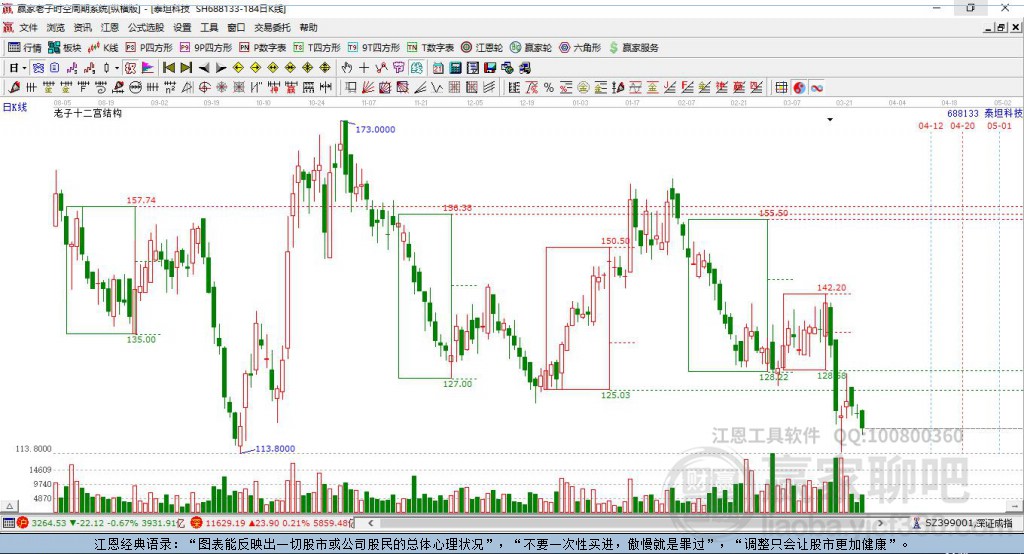Open the 江恩轮 Gann wheel tool
The height and width of the screenshot is (554, 1024).
pyautogui.click(x=482, y=48)
